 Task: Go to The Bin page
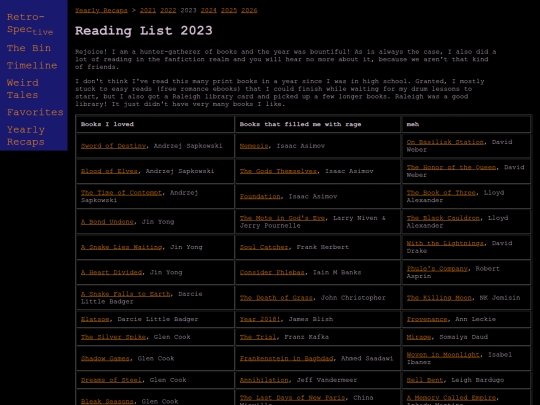29,48
